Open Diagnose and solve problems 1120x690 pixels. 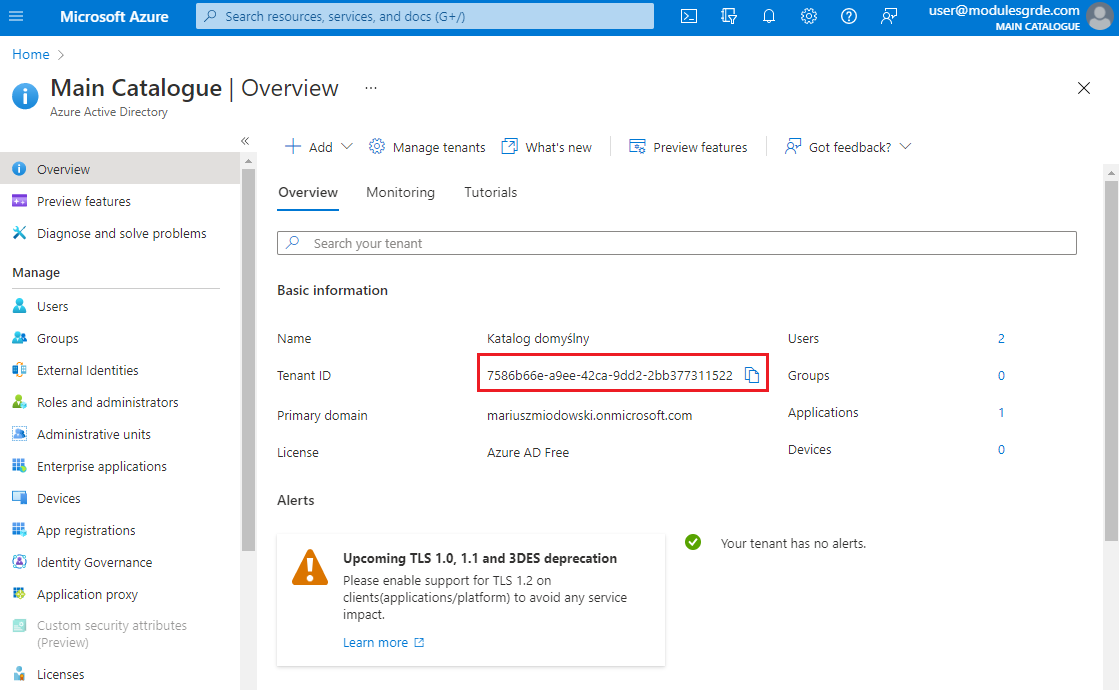(x=120, y=234)
